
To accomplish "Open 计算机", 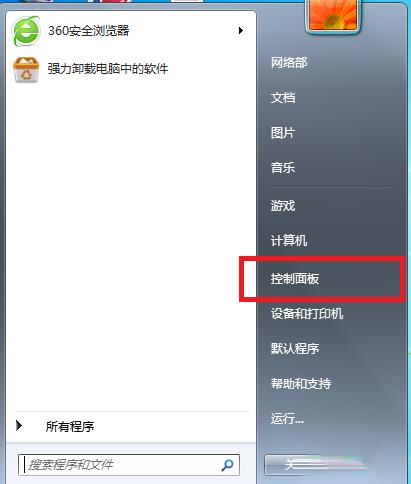I will tap(289, 240).
